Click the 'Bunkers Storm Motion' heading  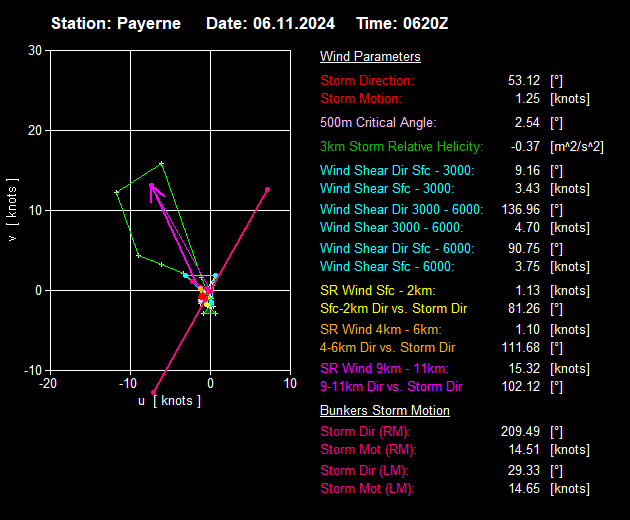click(385, 411)
